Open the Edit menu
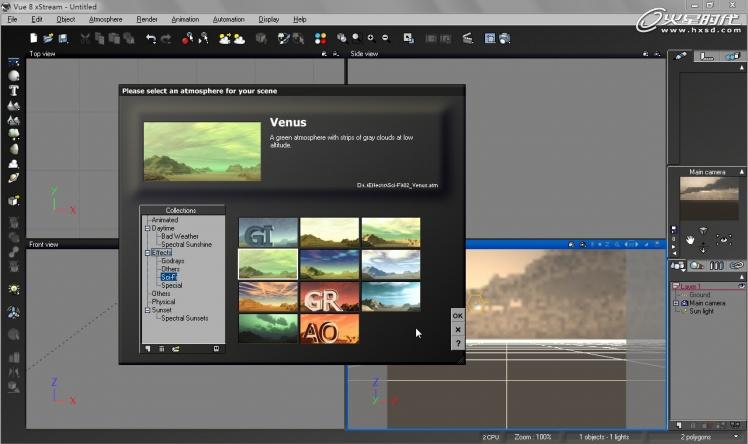 (37, 19)
